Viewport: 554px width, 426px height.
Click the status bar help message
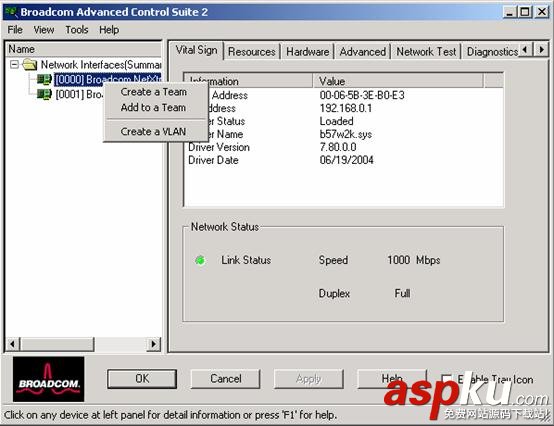[x=170, y=415]
